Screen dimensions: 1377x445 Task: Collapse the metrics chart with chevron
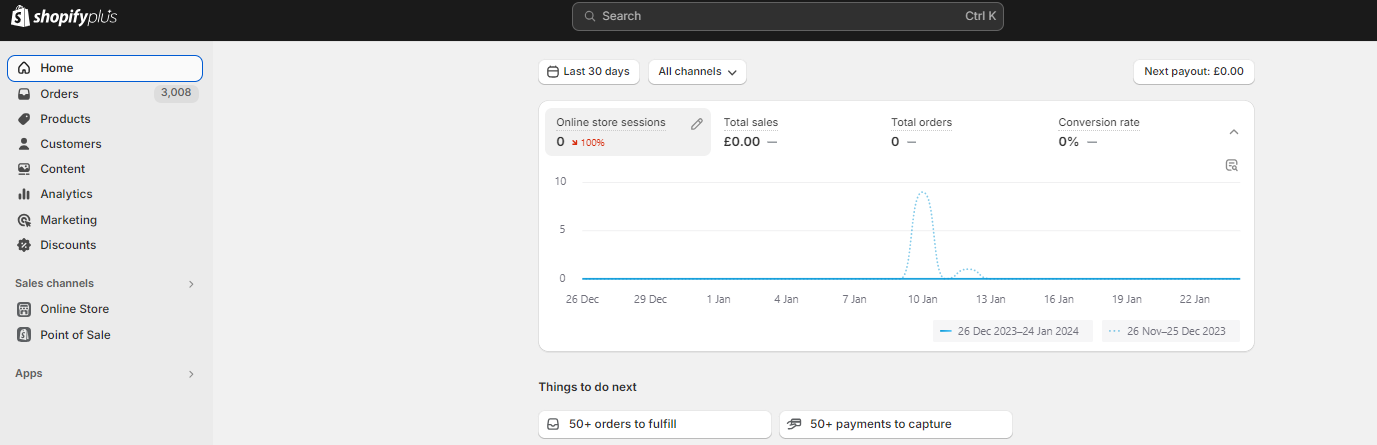coord(1233,132)
